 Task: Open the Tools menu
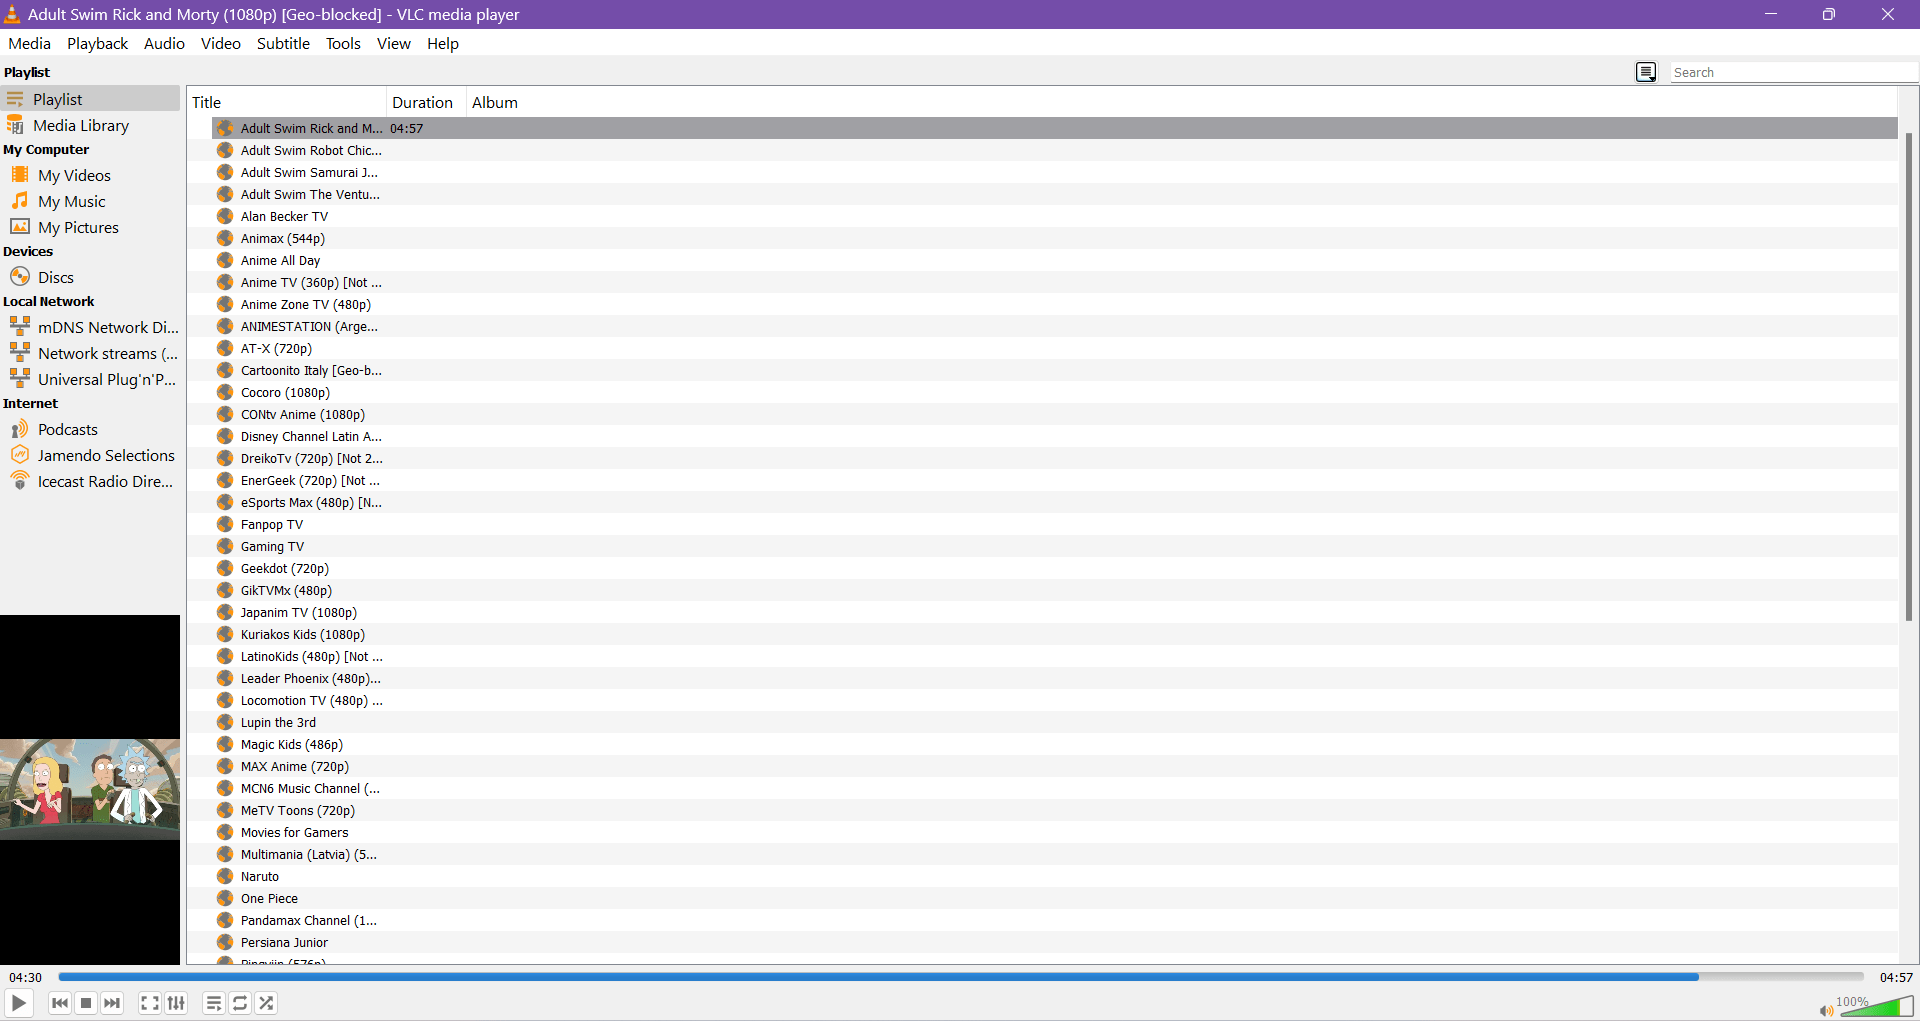point(343,43)
